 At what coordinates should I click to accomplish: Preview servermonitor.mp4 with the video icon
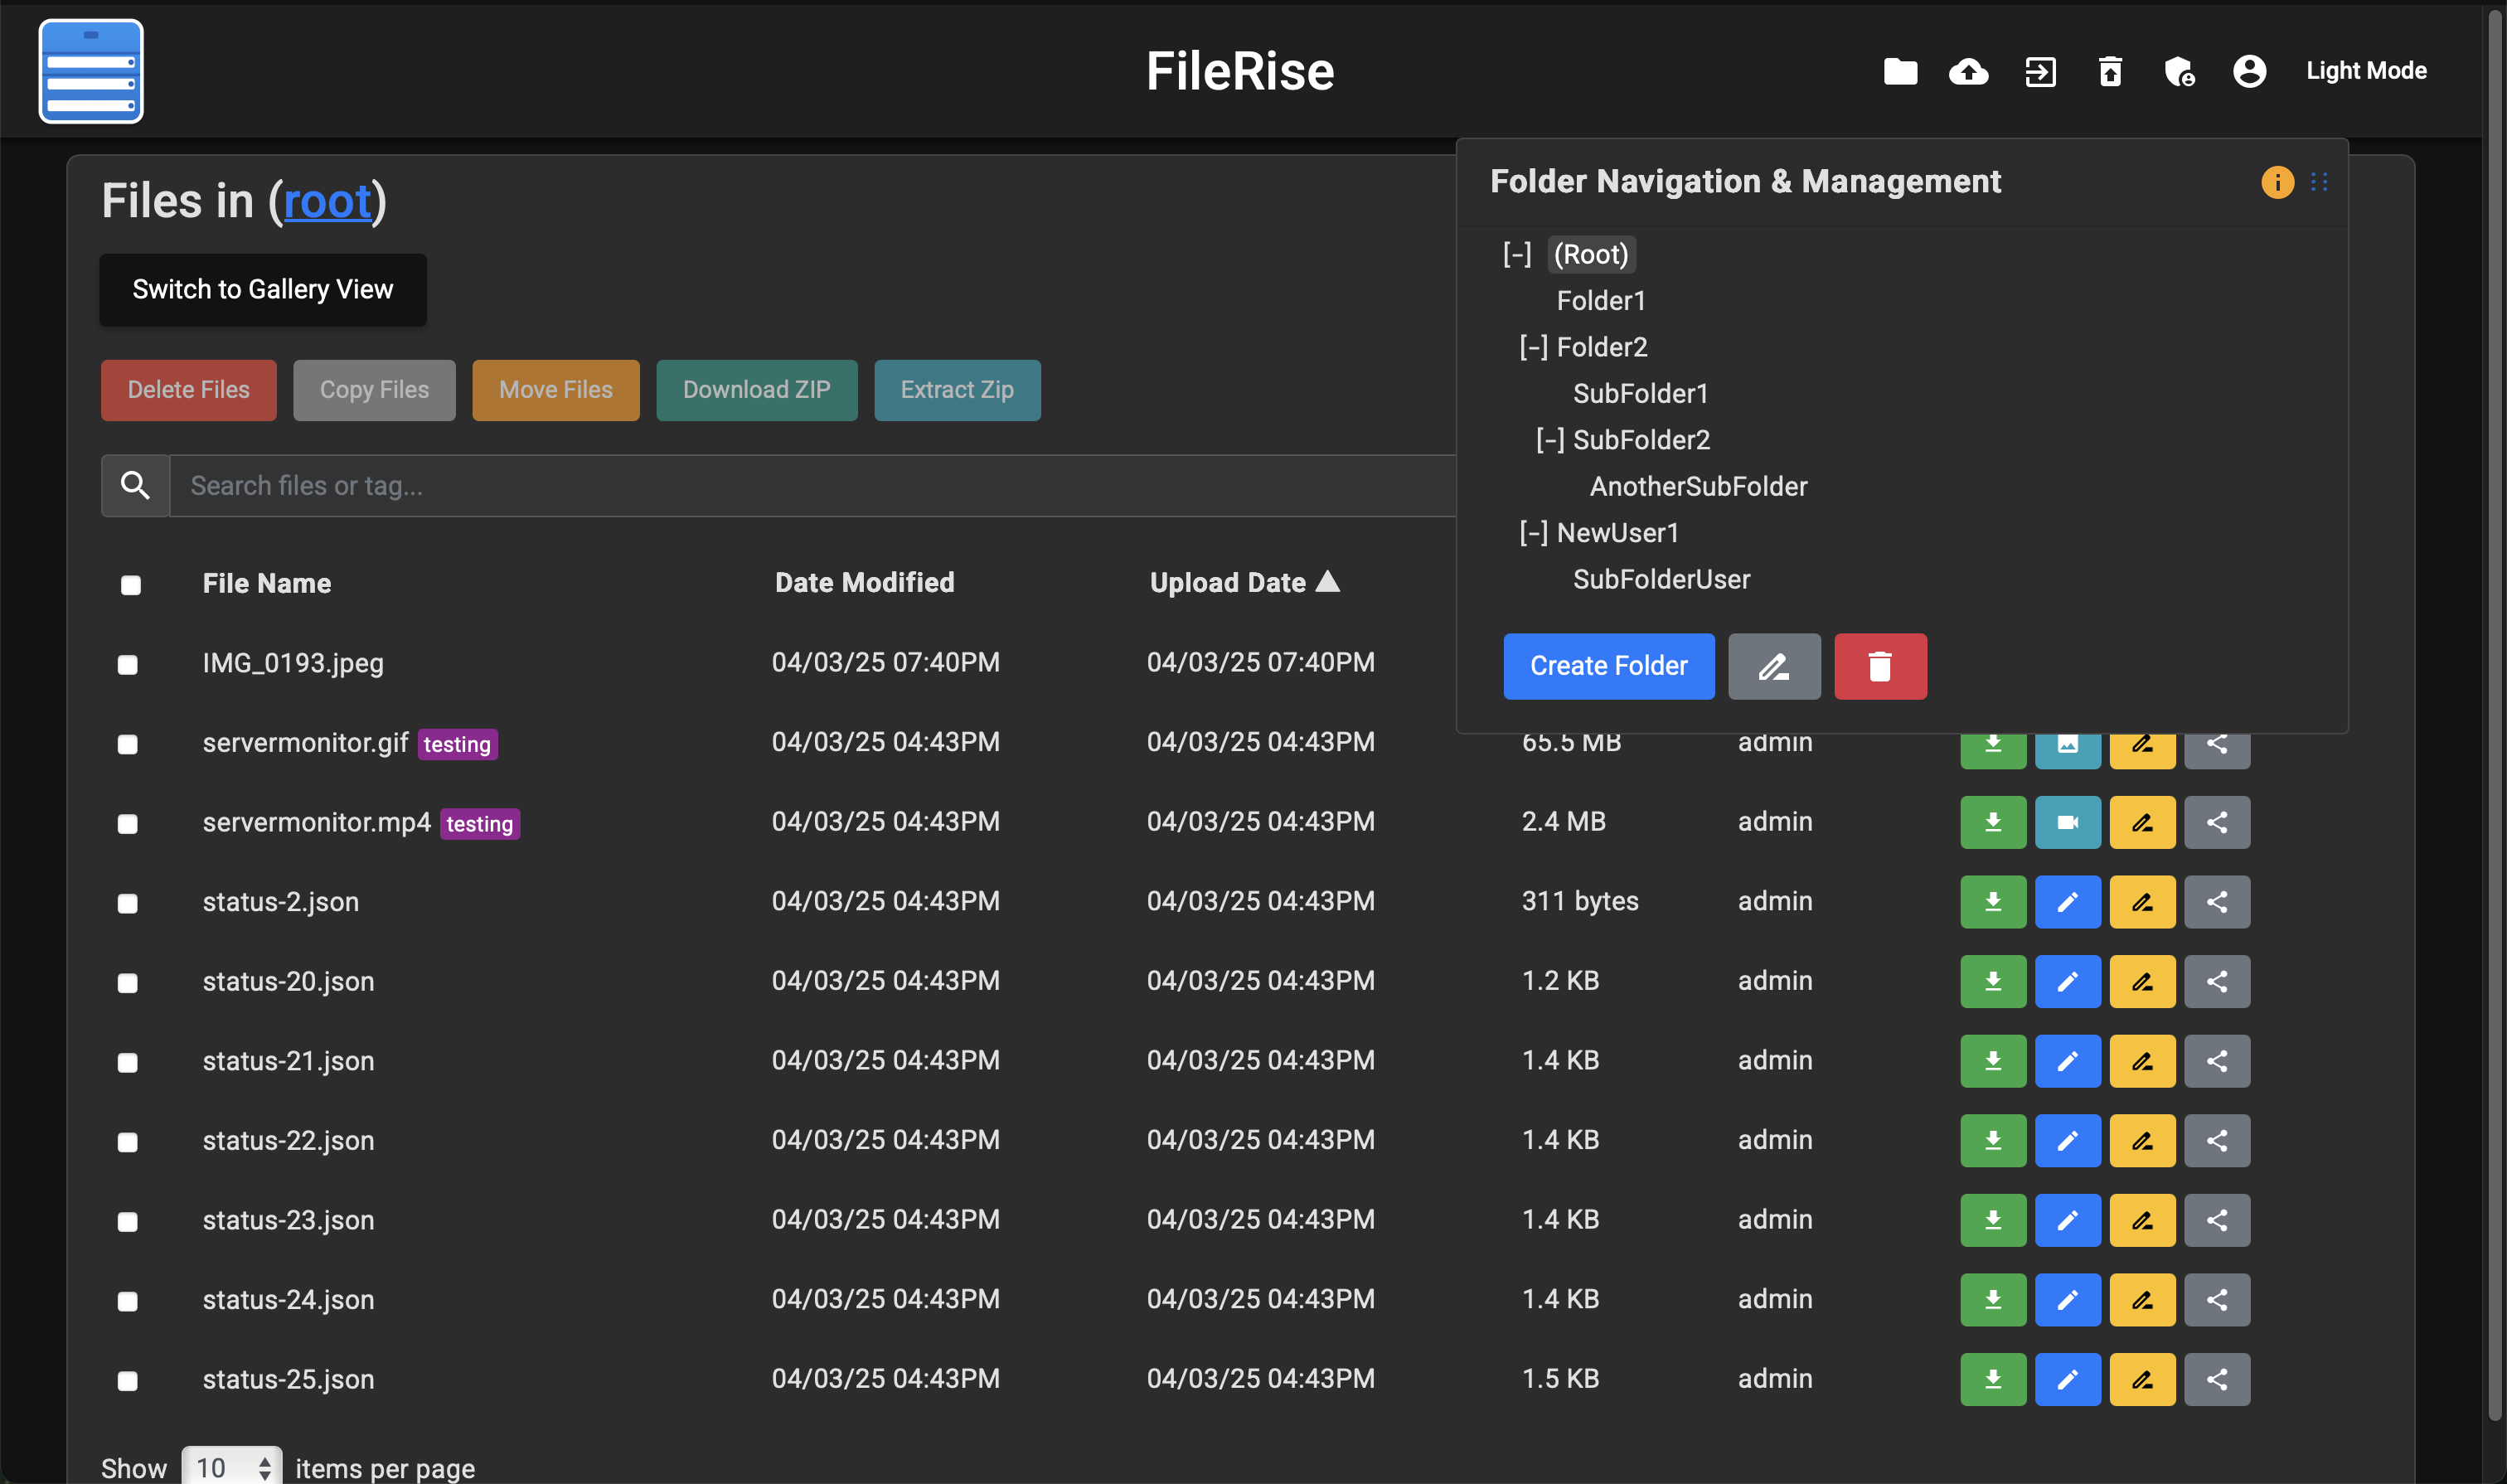2067,822
